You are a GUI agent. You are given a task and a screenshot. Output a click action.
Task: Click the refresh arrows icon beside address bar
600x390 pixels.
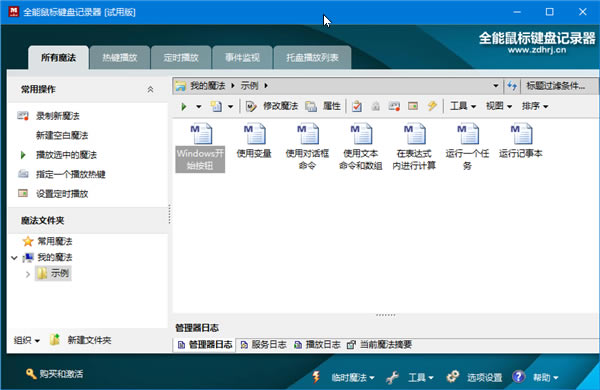pyautogui.click(x=512, y=86)
